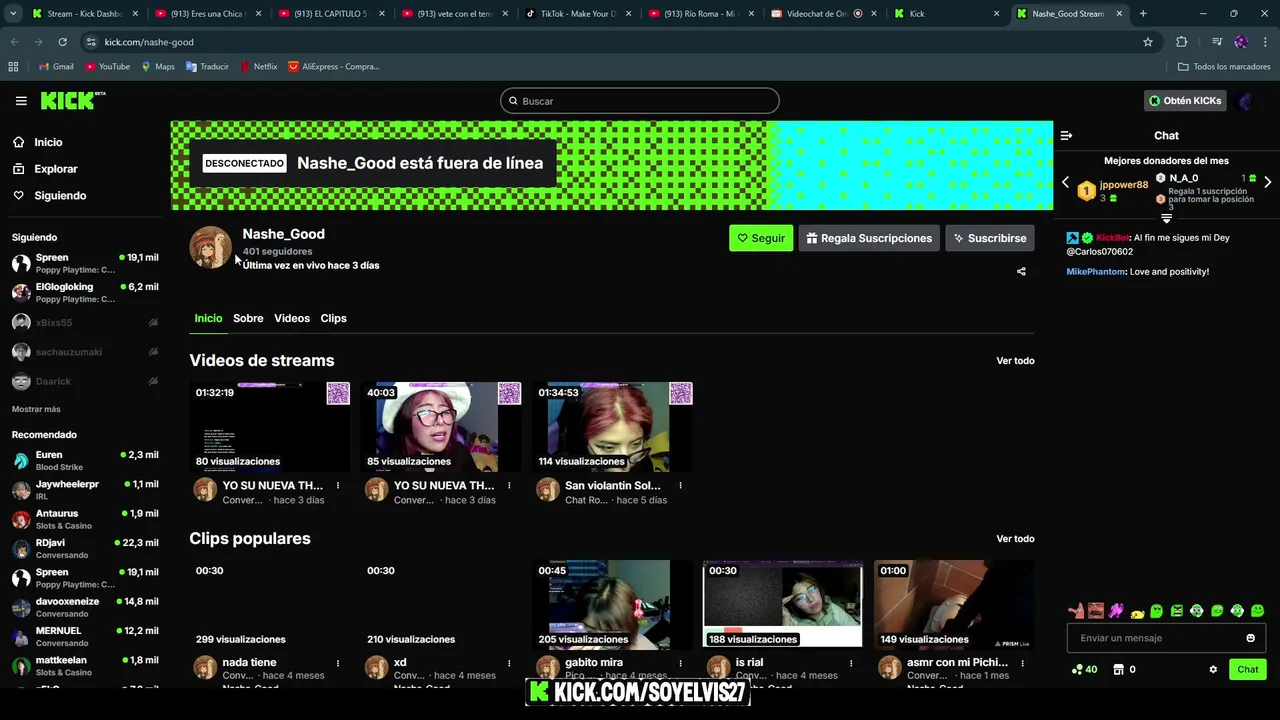
Task: Open chat settings gear
Action: (1213, 670)
